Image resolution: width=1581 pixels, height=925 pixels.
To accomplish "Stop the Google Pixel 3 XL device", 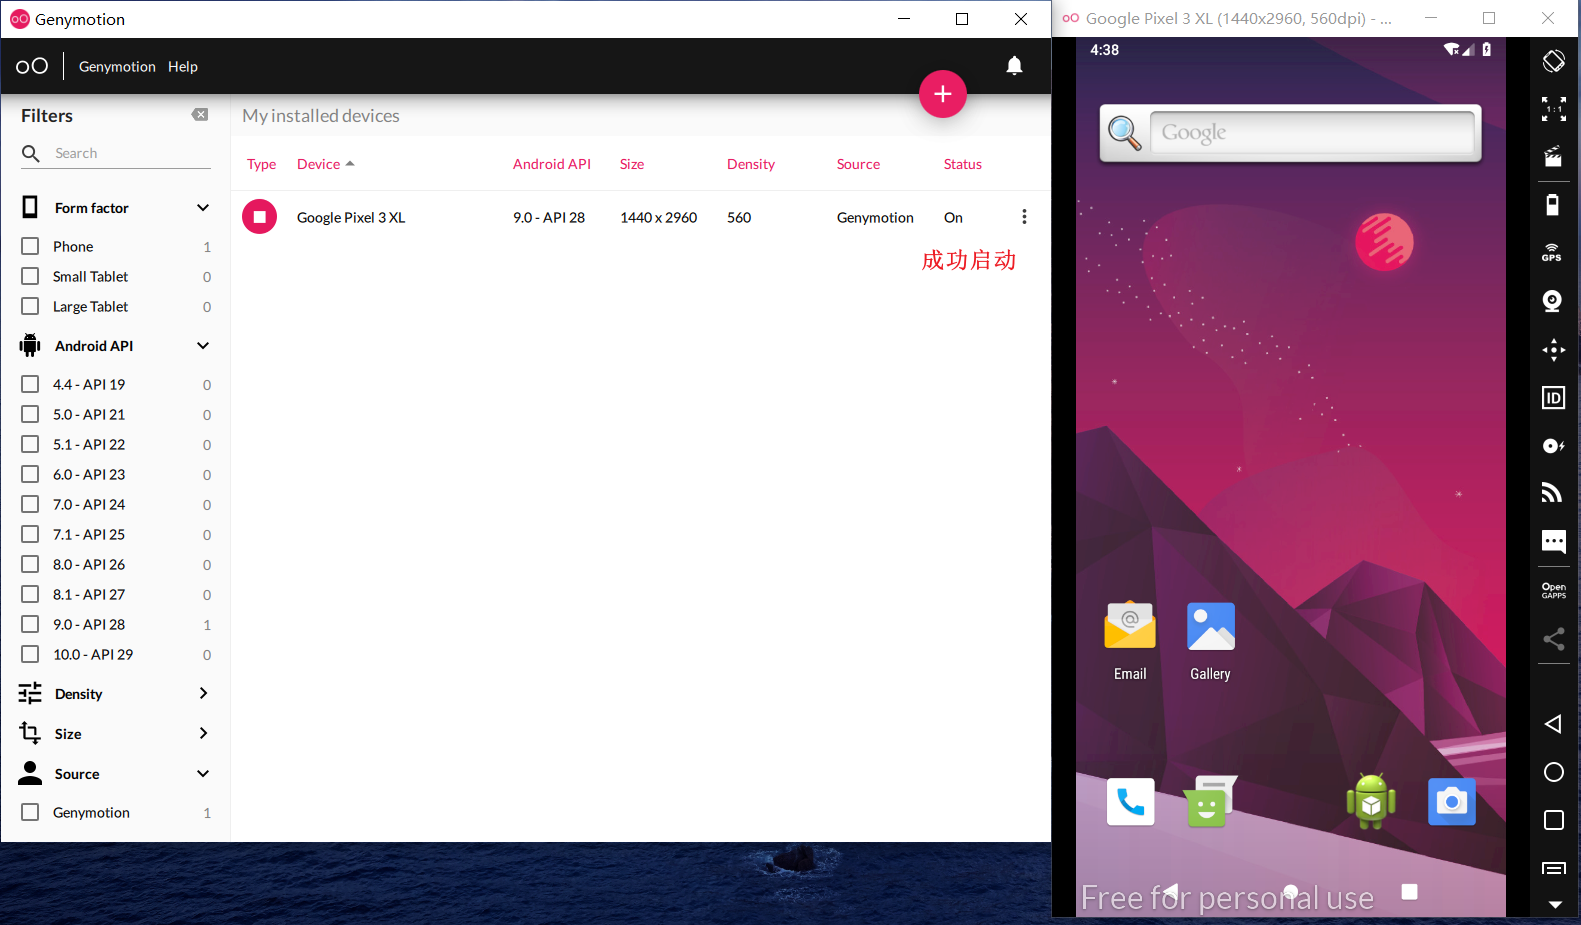I will 259,217.
